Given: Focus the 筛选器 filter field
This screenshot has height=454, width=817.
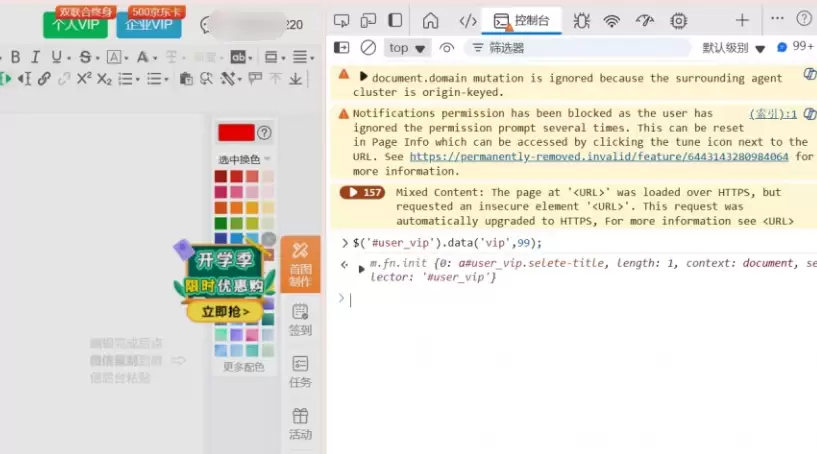Looking at the screenshot, I should (x=576, y=48).
